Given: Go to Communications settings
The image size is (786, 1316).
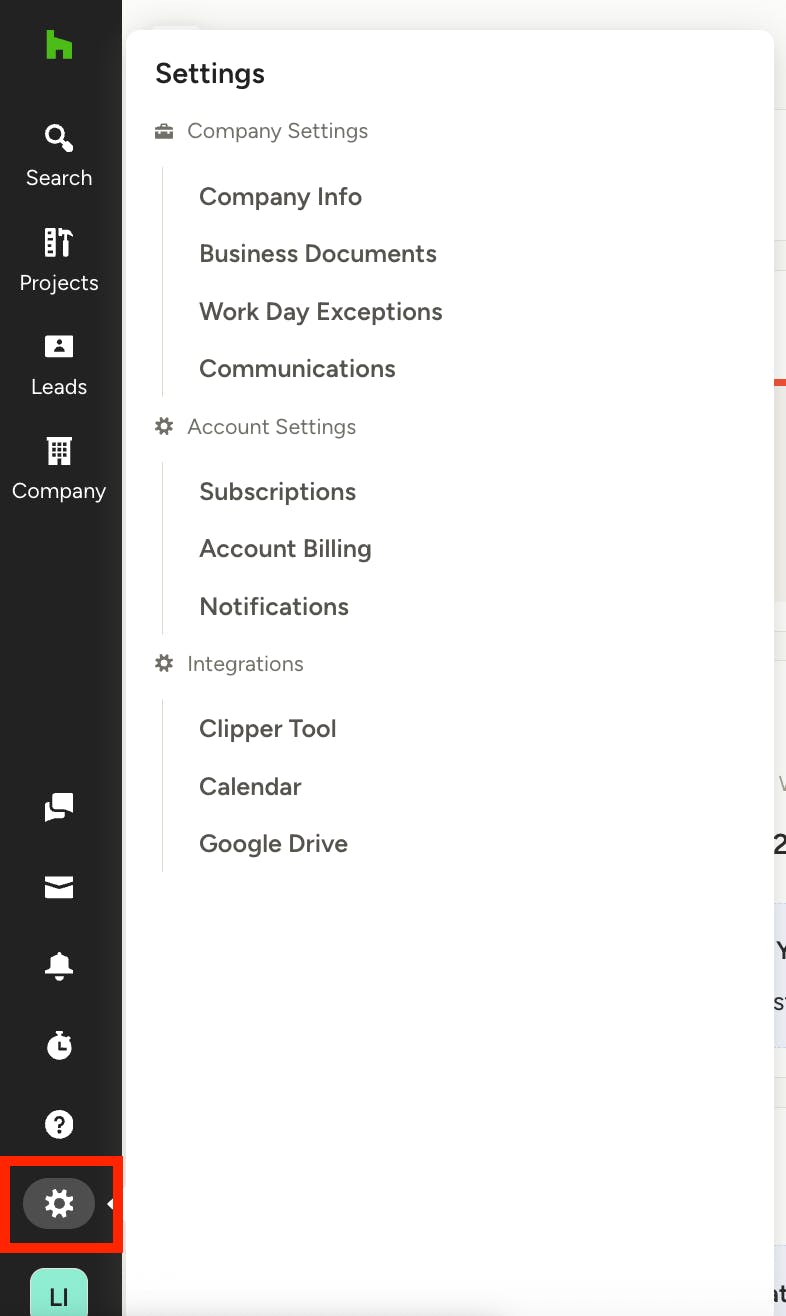Looking at the screenshot, I should point(297,369).
